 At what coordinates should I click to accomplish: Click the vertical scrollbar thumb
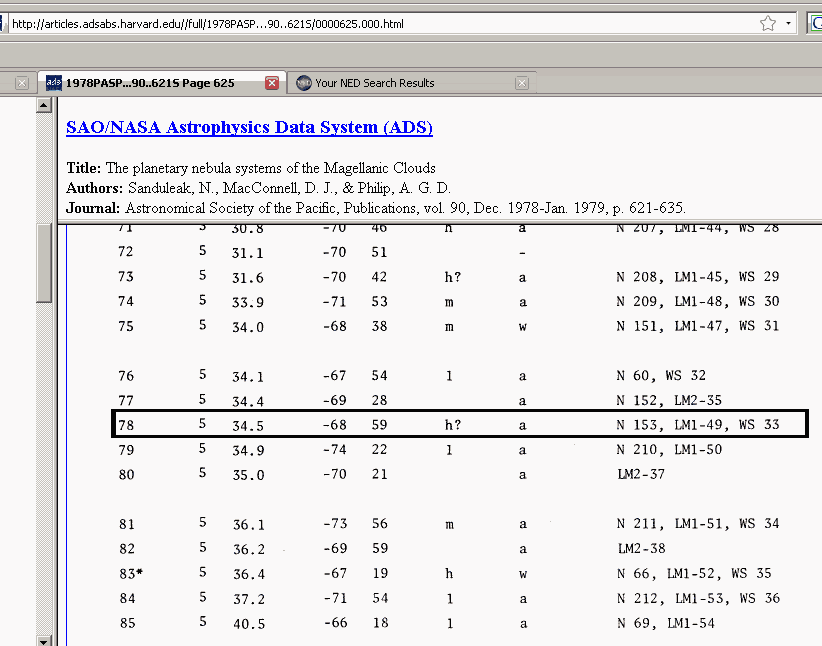(45, 262)
